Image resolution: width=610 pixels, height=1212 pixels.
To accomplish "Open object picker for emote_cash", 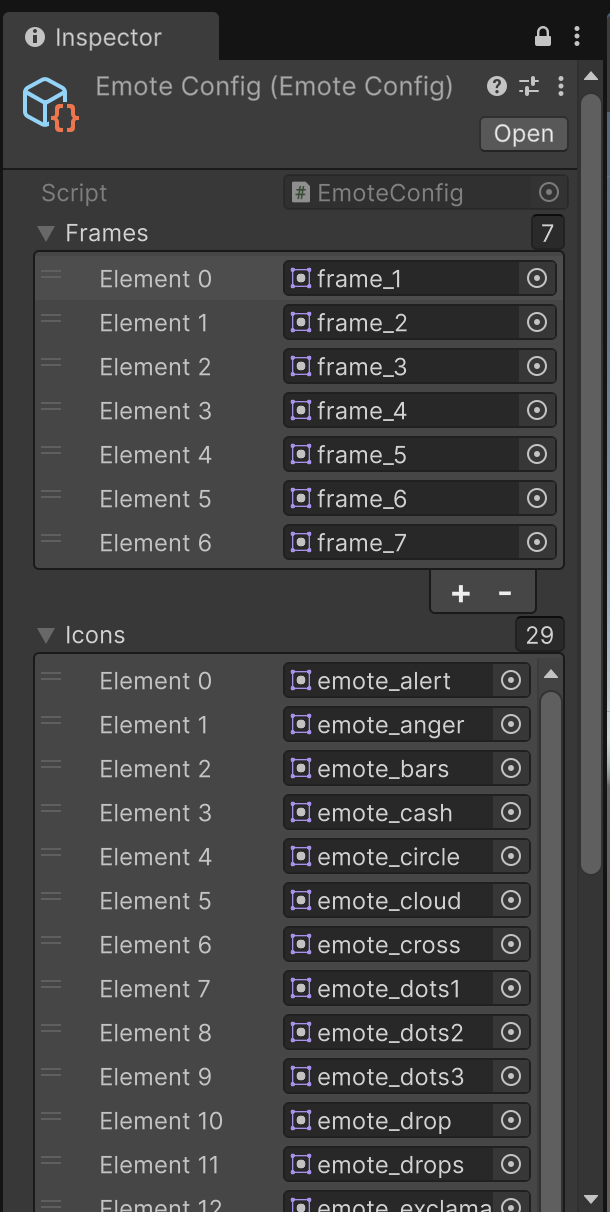I will coord(511,813).
